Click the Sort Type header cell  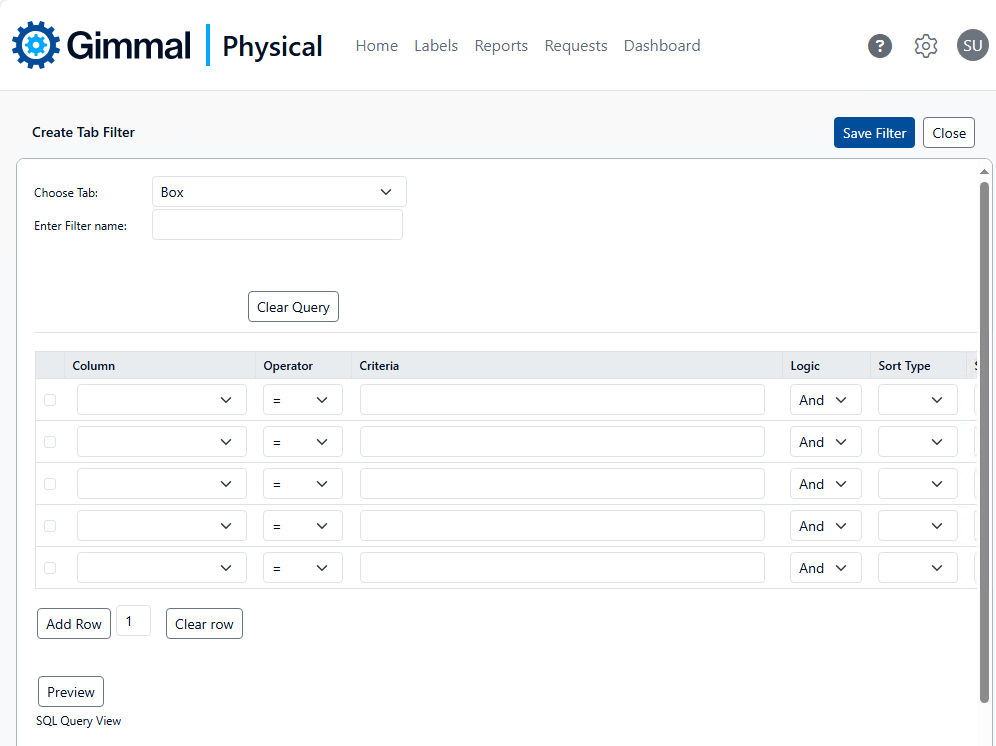918,365
